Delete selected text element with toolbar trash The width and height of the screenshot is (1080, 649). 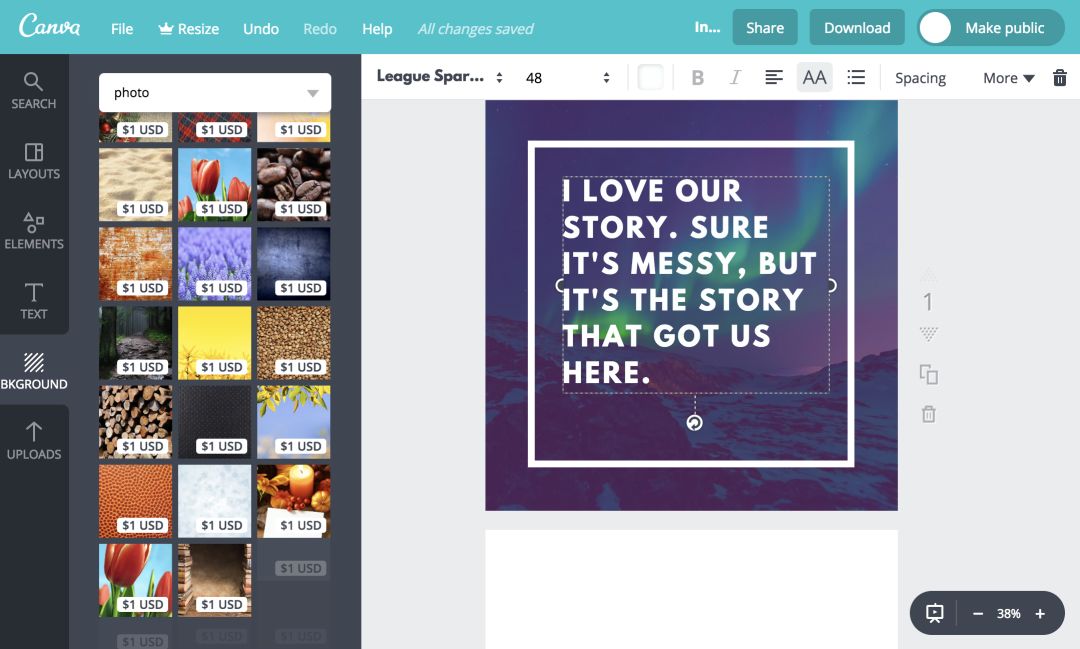tap(1059, 77)
